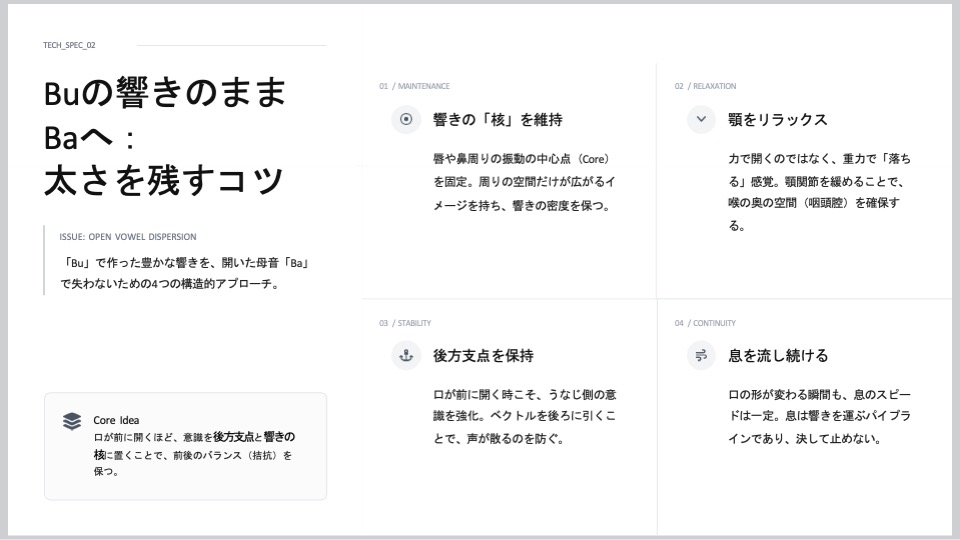Click the issue description paragraph starting 「Bu」で作った
The width and height of the screenshot is (960, 540).
point(183,273)
